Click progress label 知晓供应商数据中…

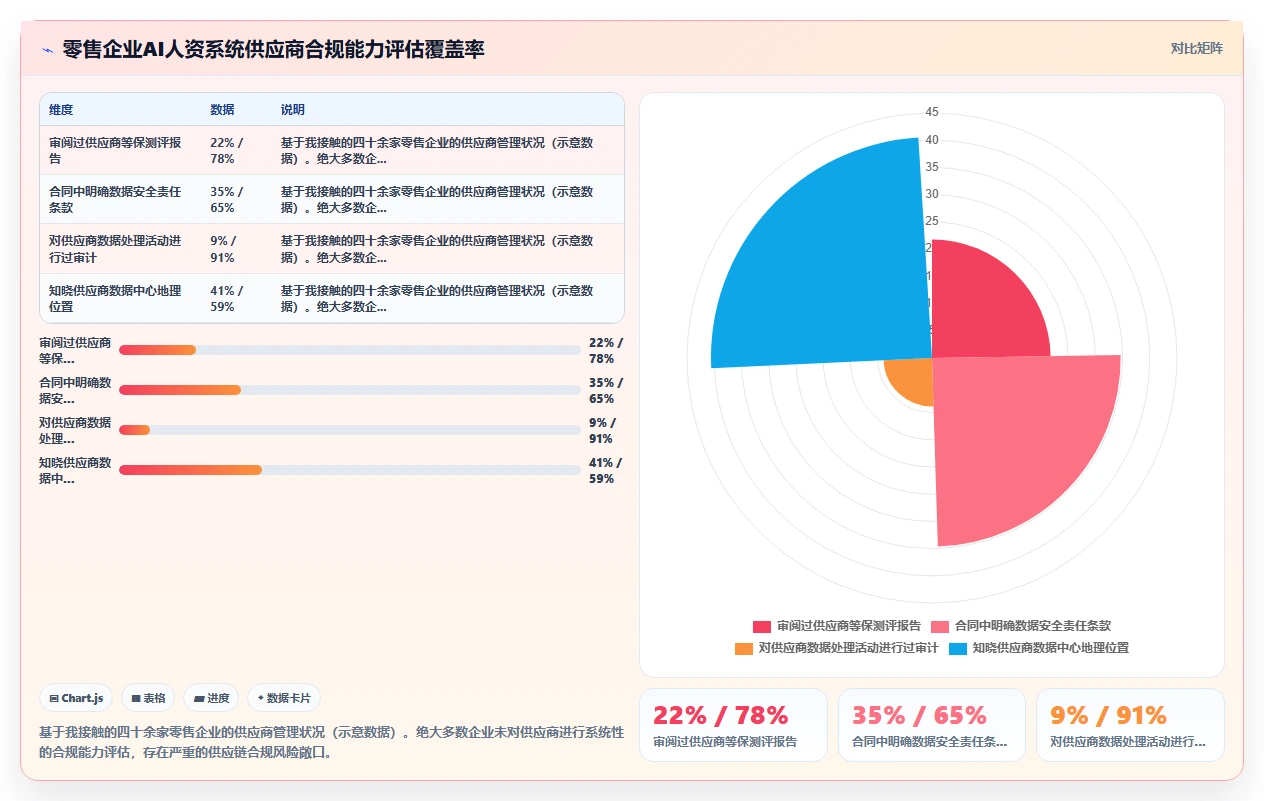(x=75, y=470)
